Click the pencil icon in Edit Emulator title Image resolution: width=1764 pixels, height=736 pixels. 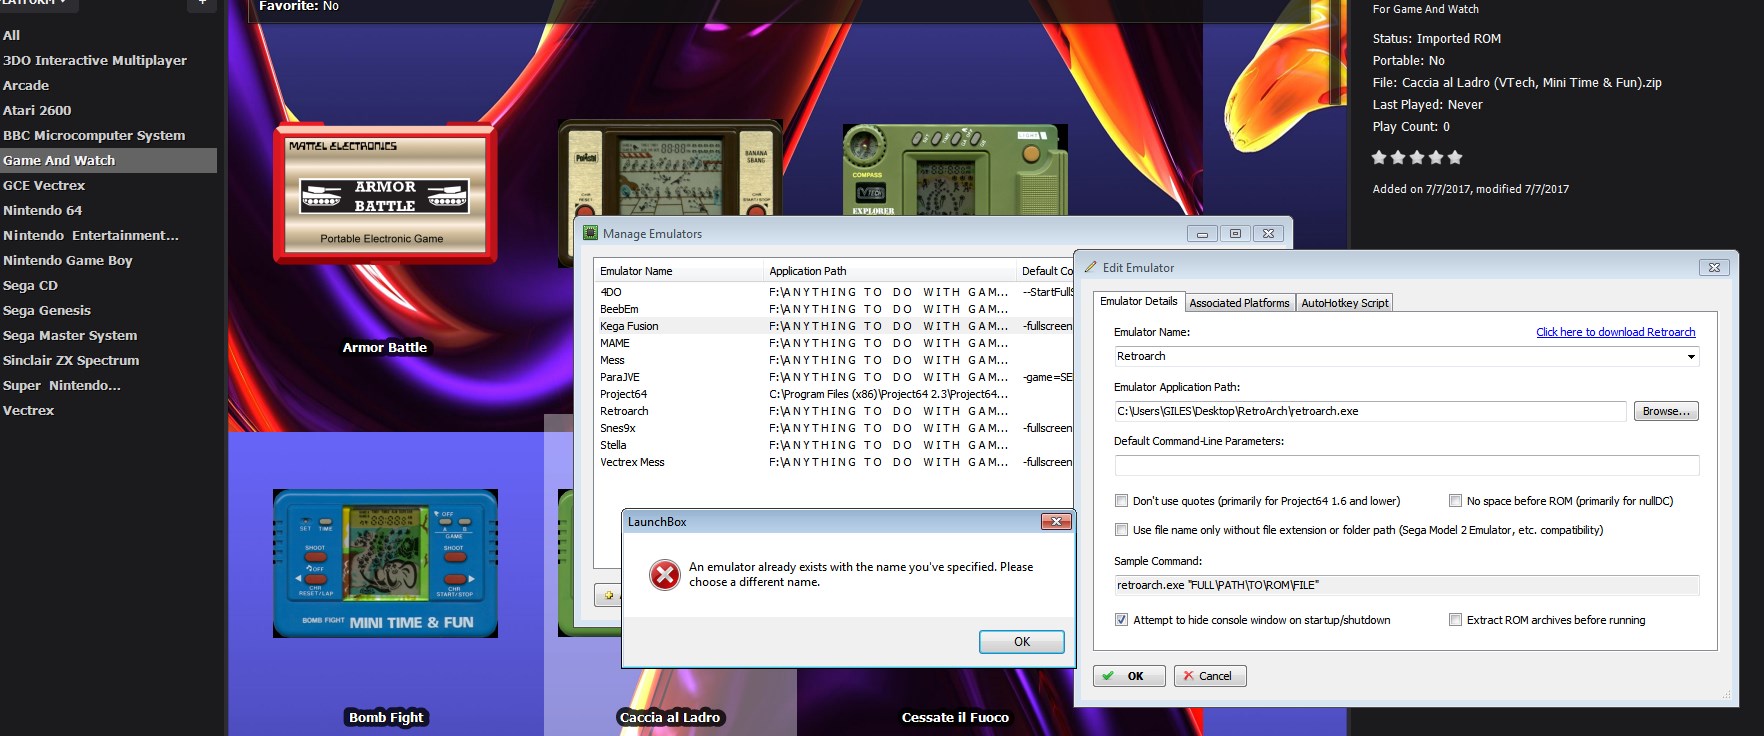coord(1091,267)
